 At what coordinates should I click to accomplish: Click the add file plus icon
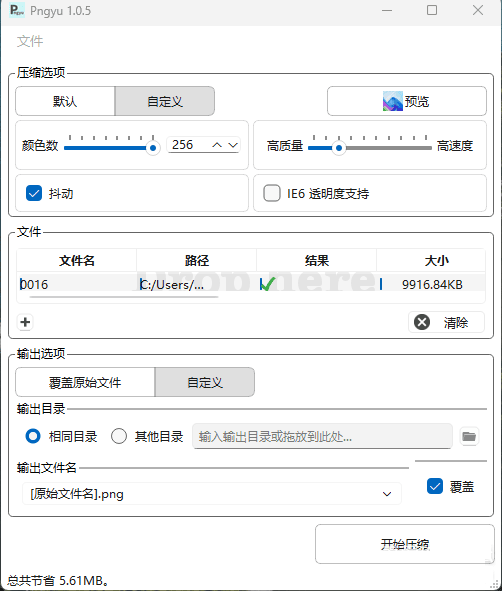(25, 322)
